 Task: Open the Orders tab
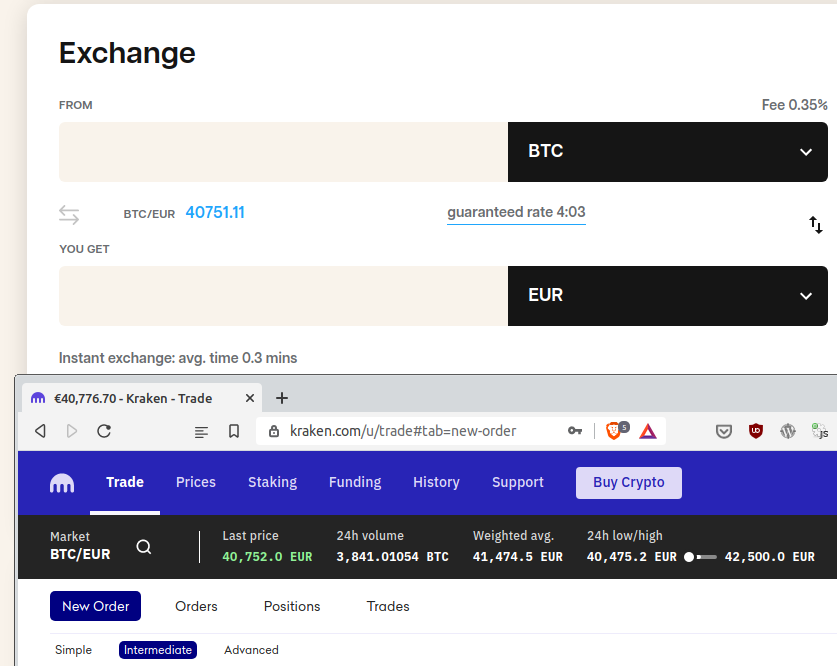[x=196, y=606]
